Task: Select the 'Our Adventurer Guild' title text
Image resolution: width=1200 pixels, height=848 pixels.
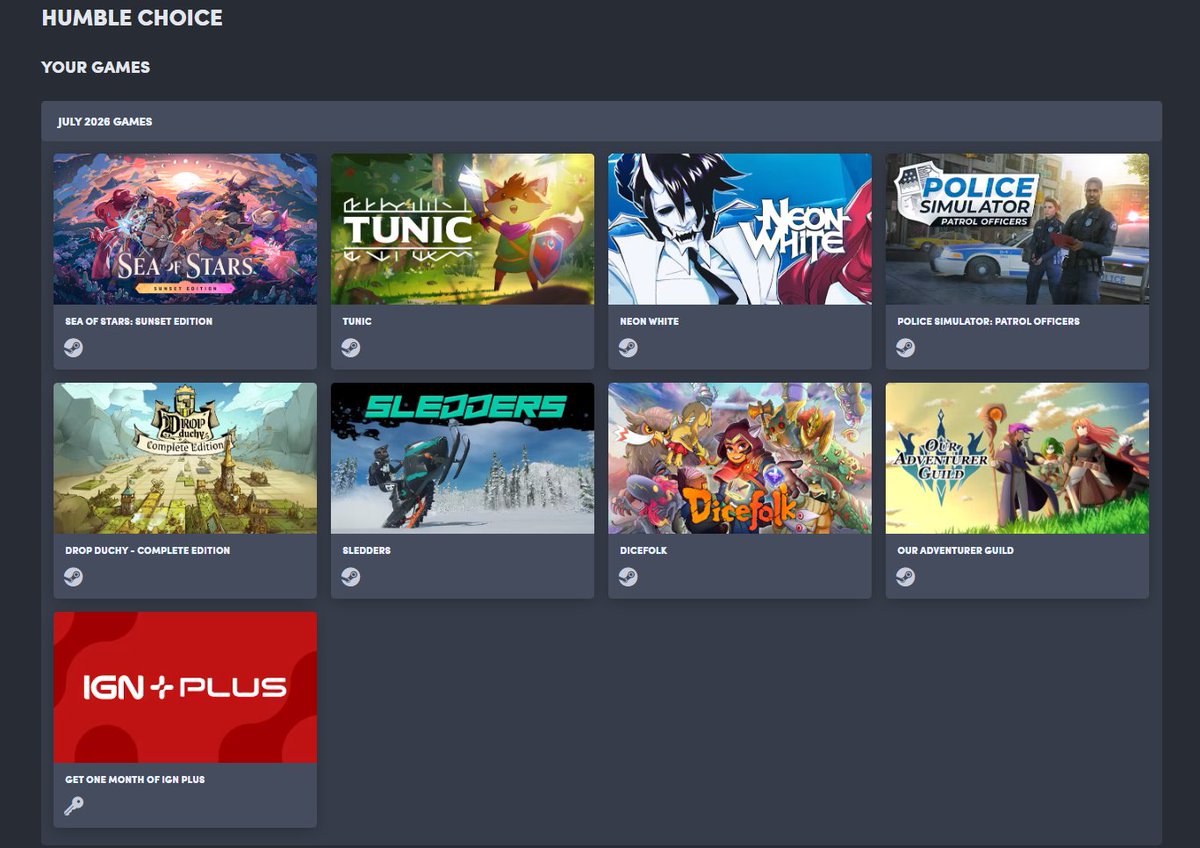Action: click(955, 551)
